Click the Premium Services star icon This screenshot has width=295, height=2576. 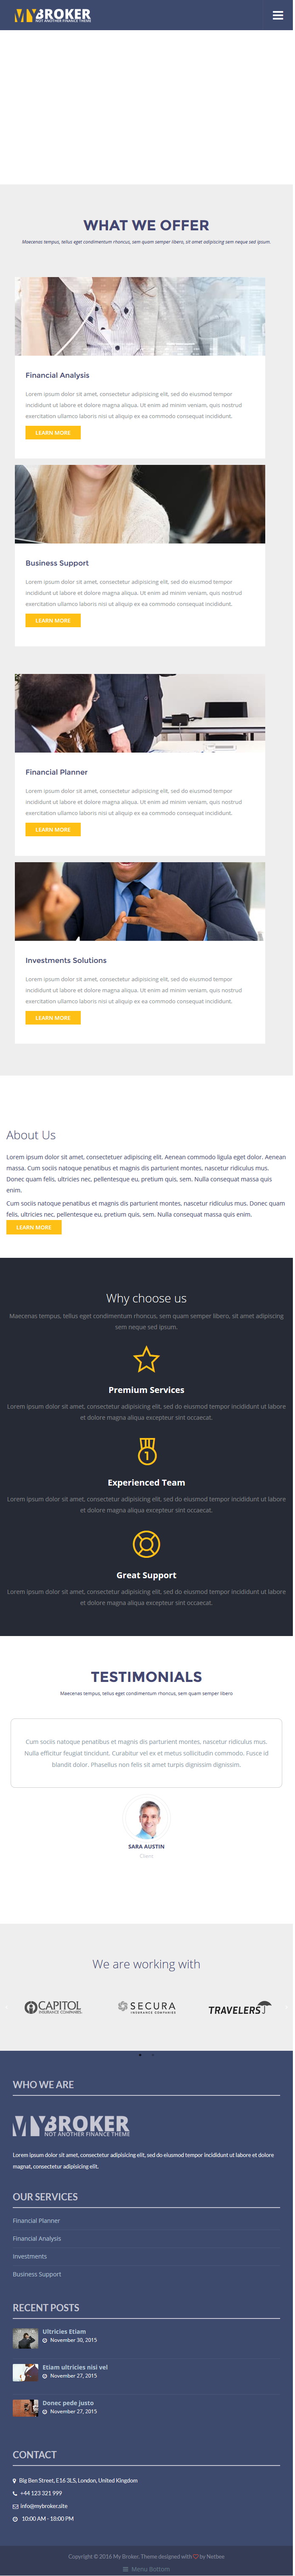pos(146,1359)
